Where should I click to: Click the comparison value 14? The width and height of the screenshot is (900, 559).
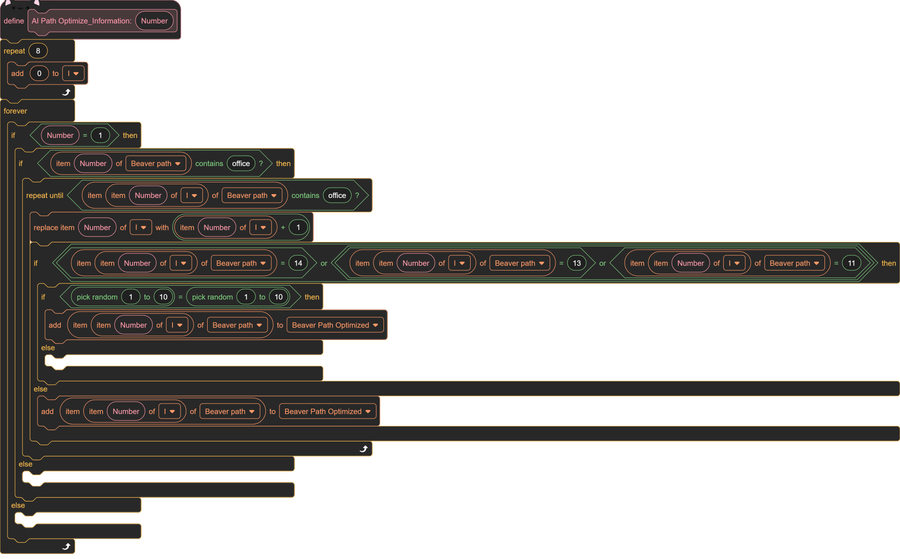[298, 263]
